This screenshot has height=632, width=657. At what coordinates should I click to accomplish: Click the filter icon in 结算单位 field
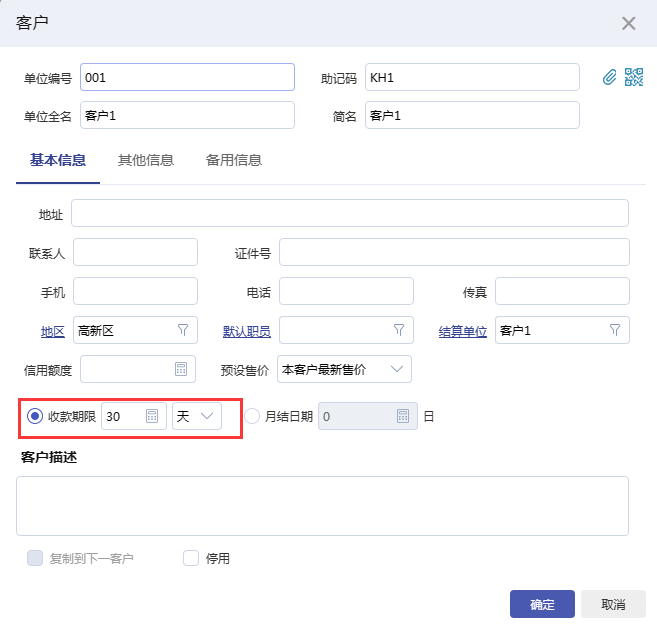point(615,330)
